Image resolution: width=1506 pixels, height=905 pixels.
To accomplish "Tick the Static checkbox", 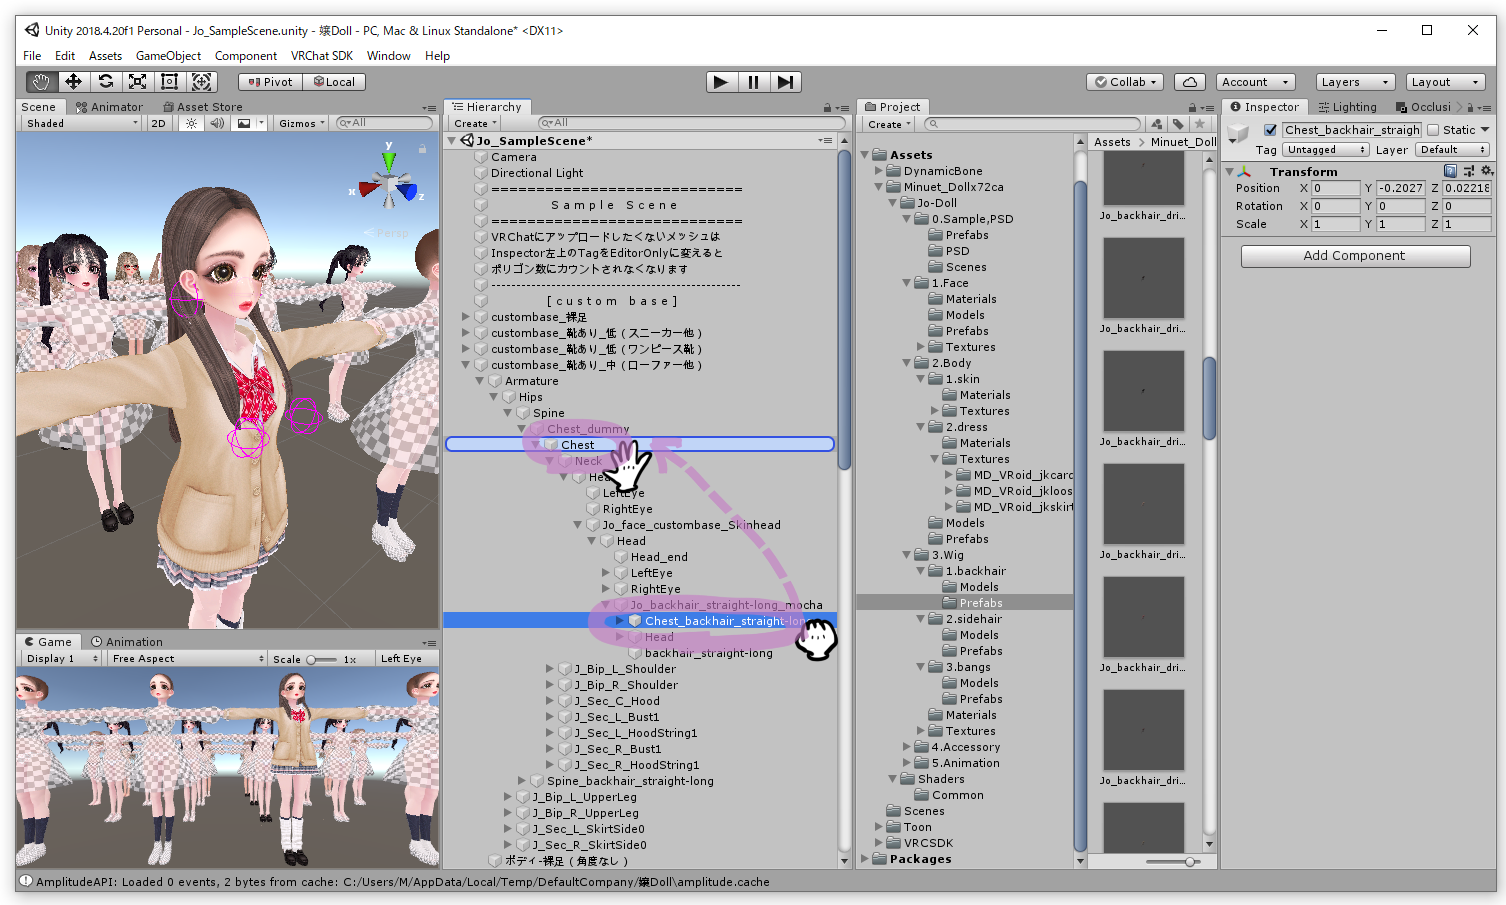I will pos(1433,130).
